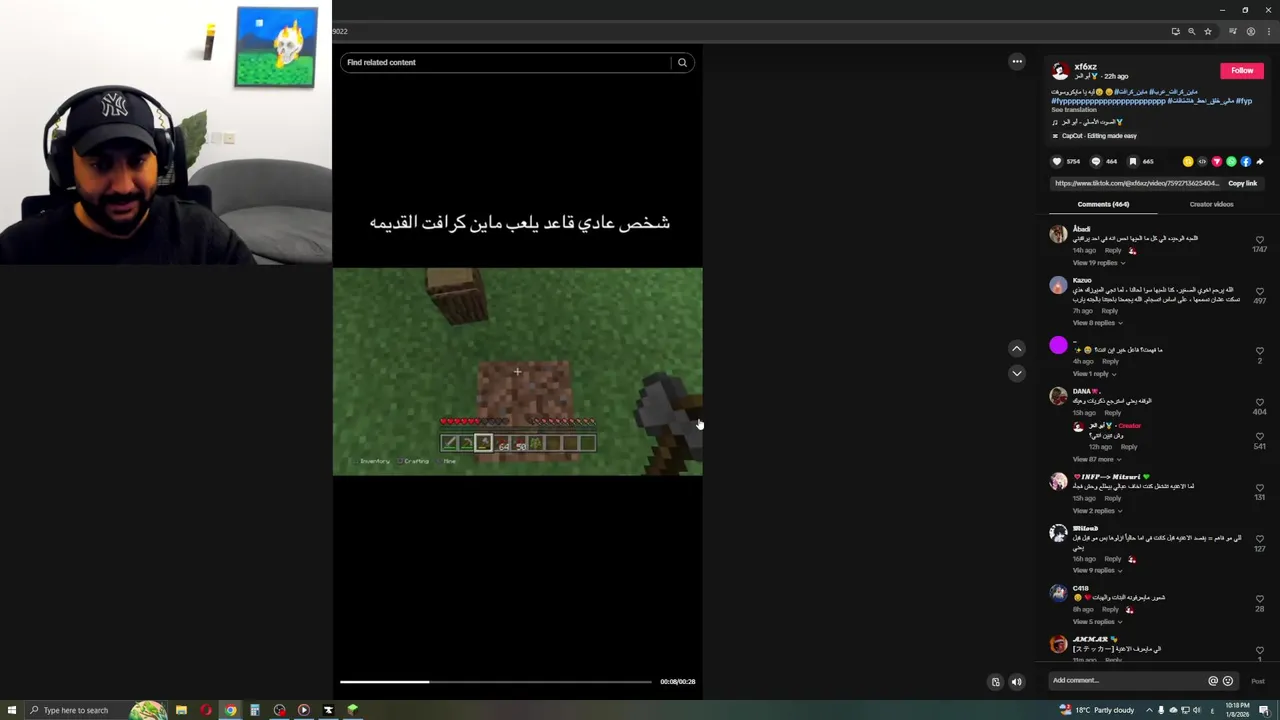The width and height of the screenshot is (1280, 720).
Task: Click the Follow button
Action: point(1242,71)
